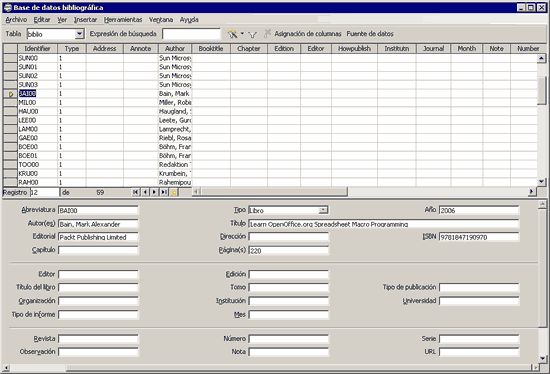
Task: Go to the first record
Action: pyautogui.click(x=136, y=192)
